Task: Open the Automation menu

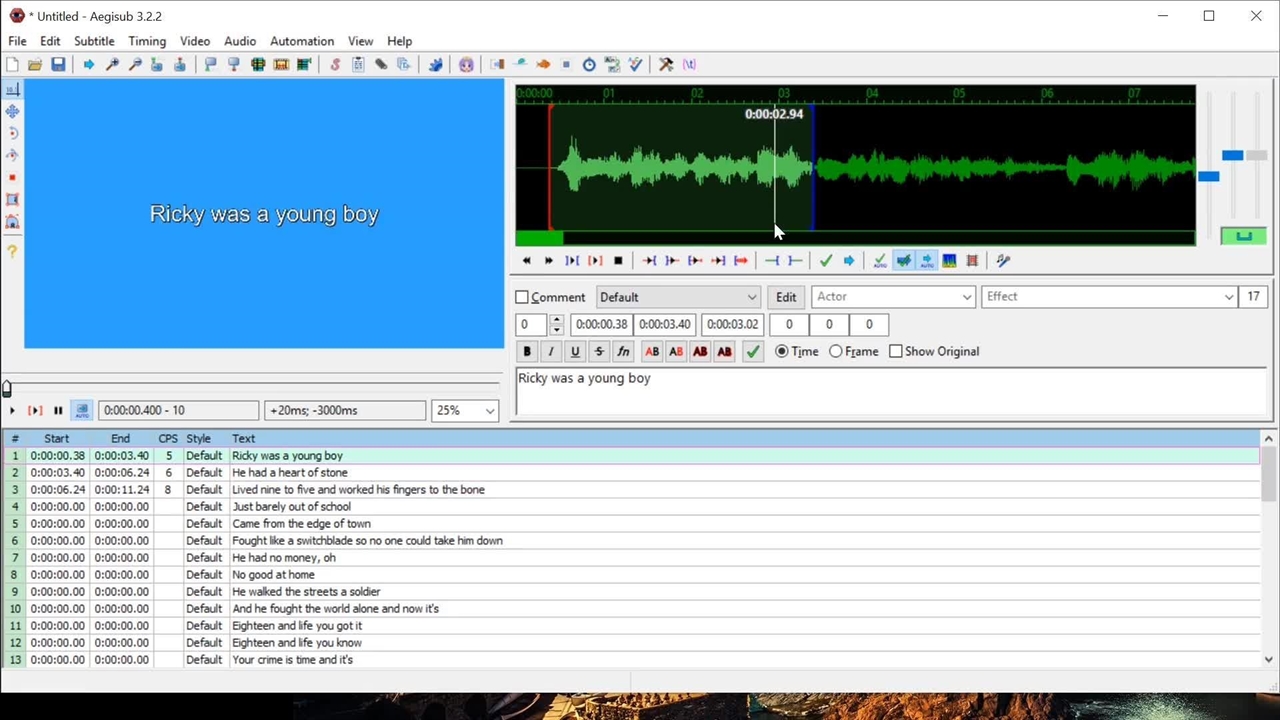Action: click(302, 41)
